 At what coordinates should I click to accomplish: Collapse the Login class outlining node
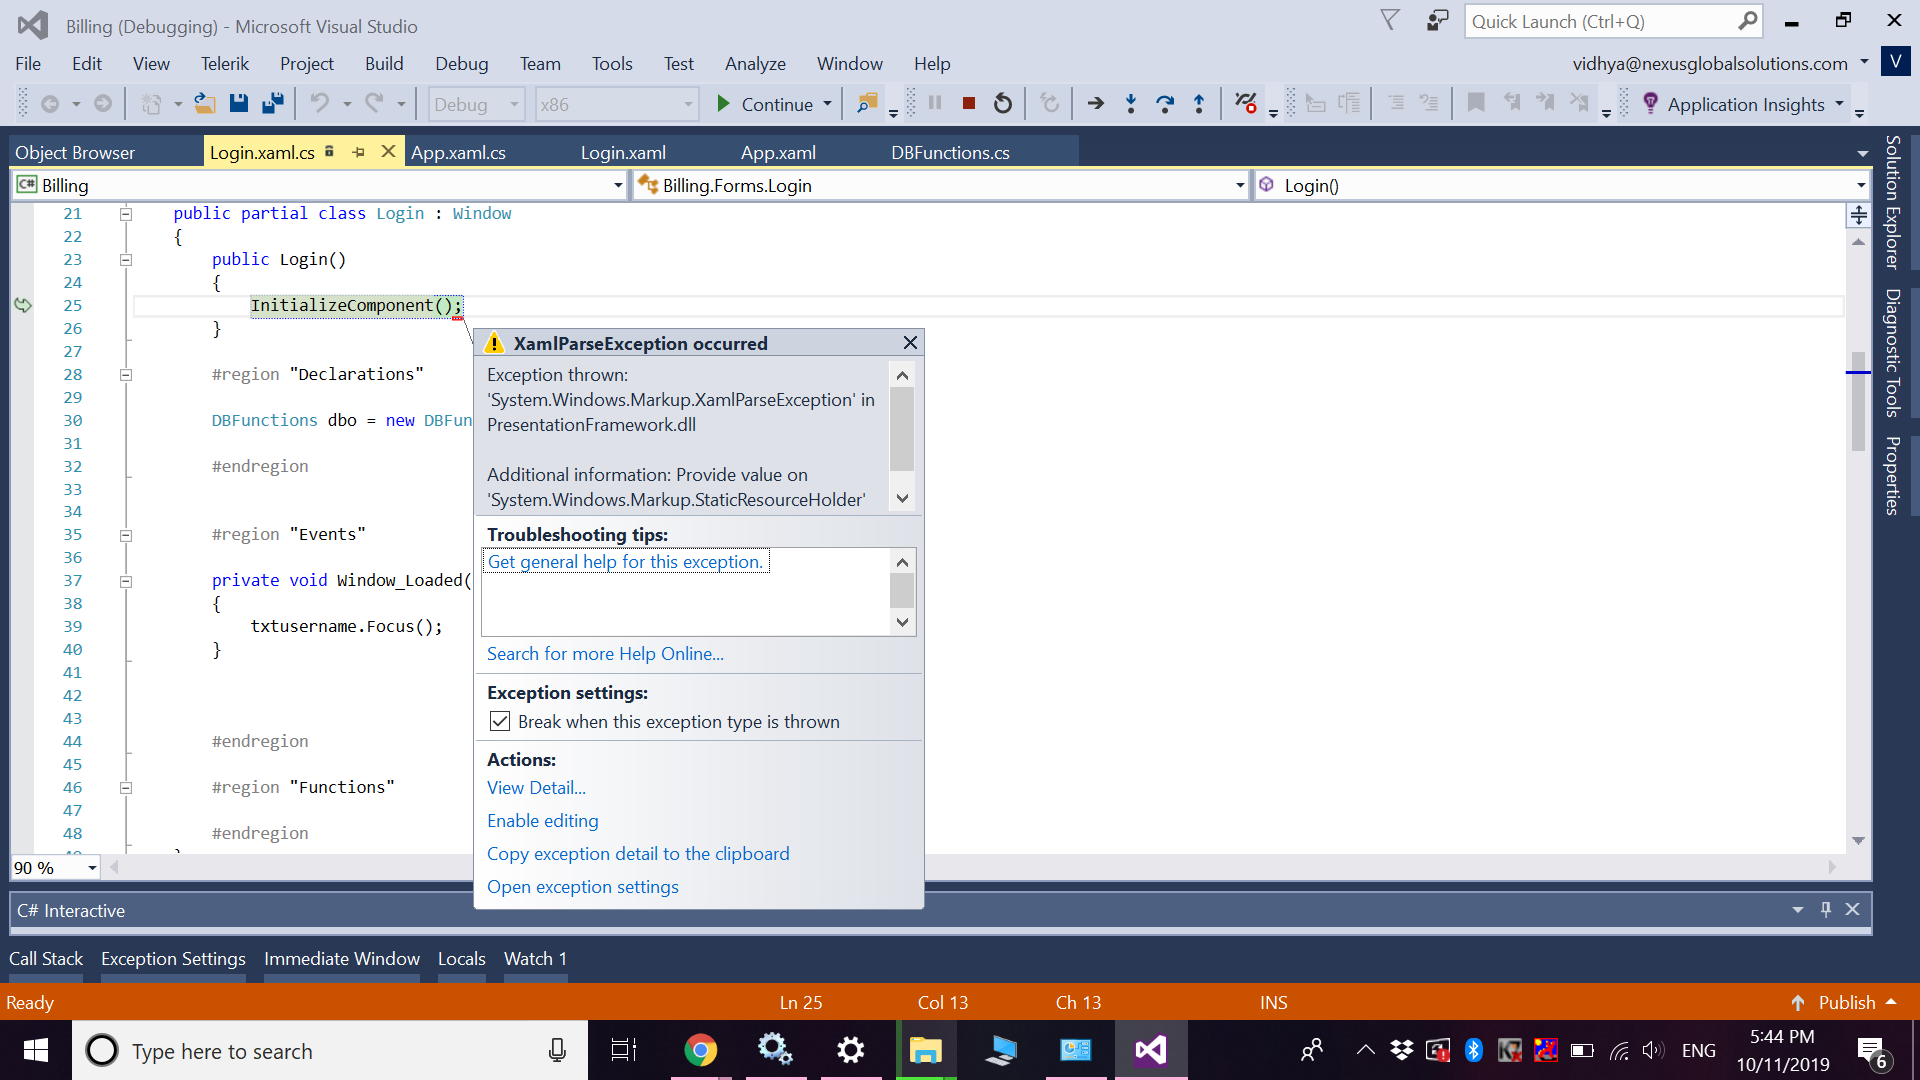point(126,214)
